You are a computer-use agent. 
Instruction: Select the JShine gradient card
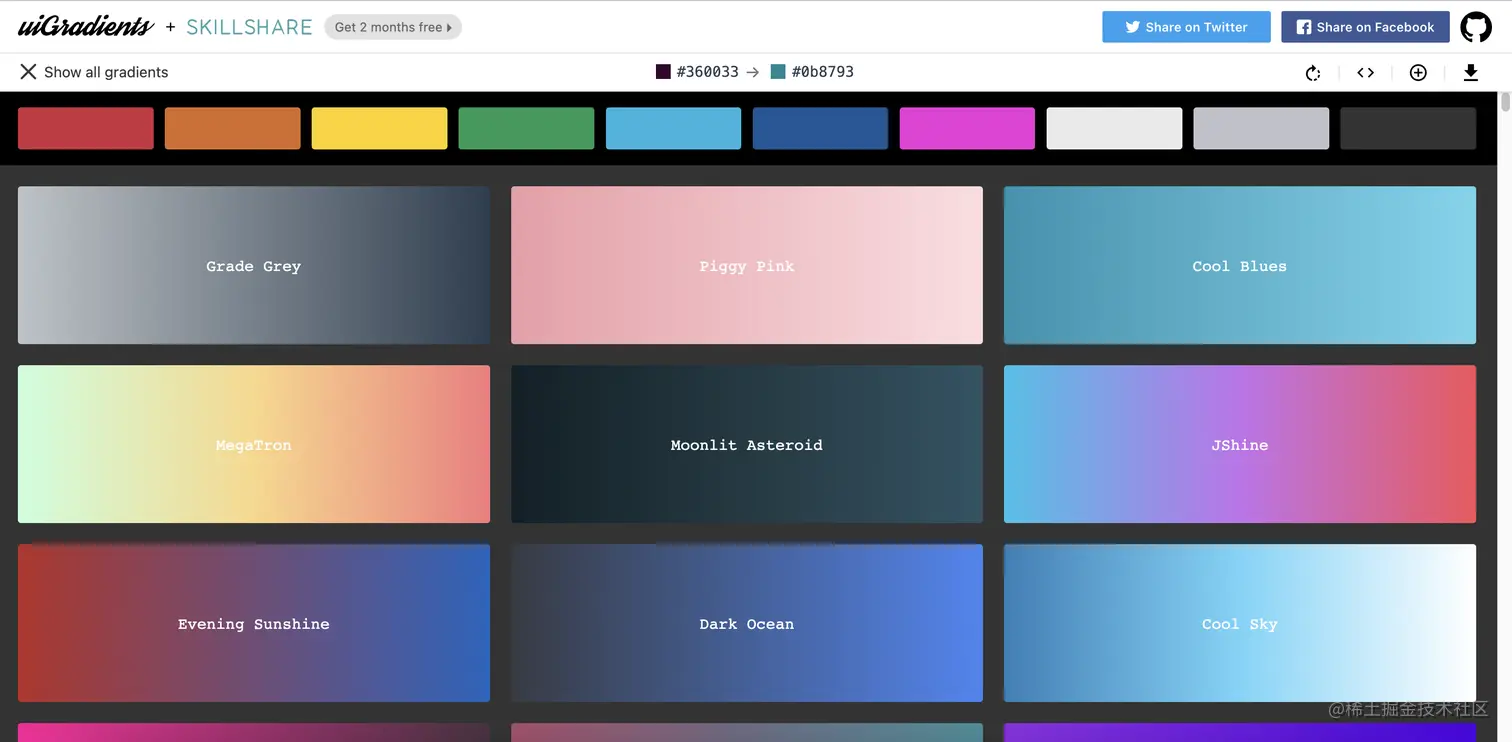coord(1240,444)
